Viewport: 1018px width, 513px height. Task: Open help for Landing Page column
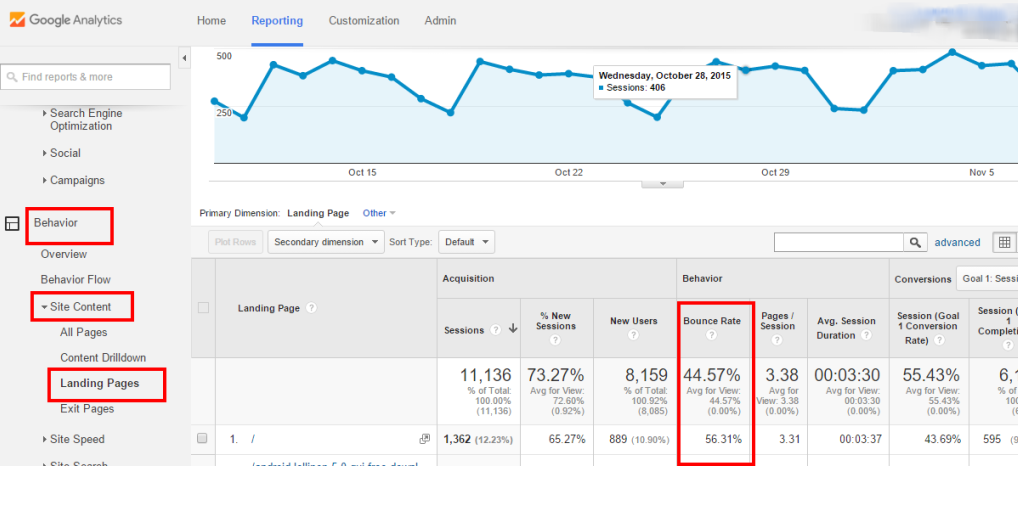311,308
